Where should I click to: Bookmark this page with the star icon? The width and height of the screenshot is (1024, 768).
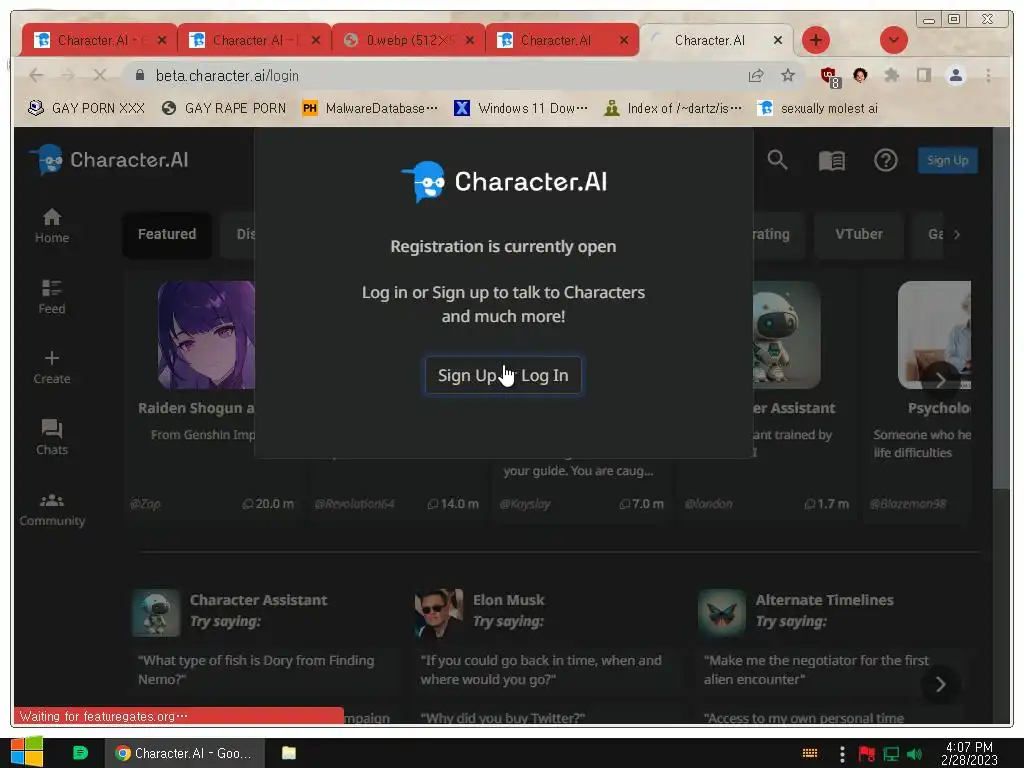coord(788,76)
